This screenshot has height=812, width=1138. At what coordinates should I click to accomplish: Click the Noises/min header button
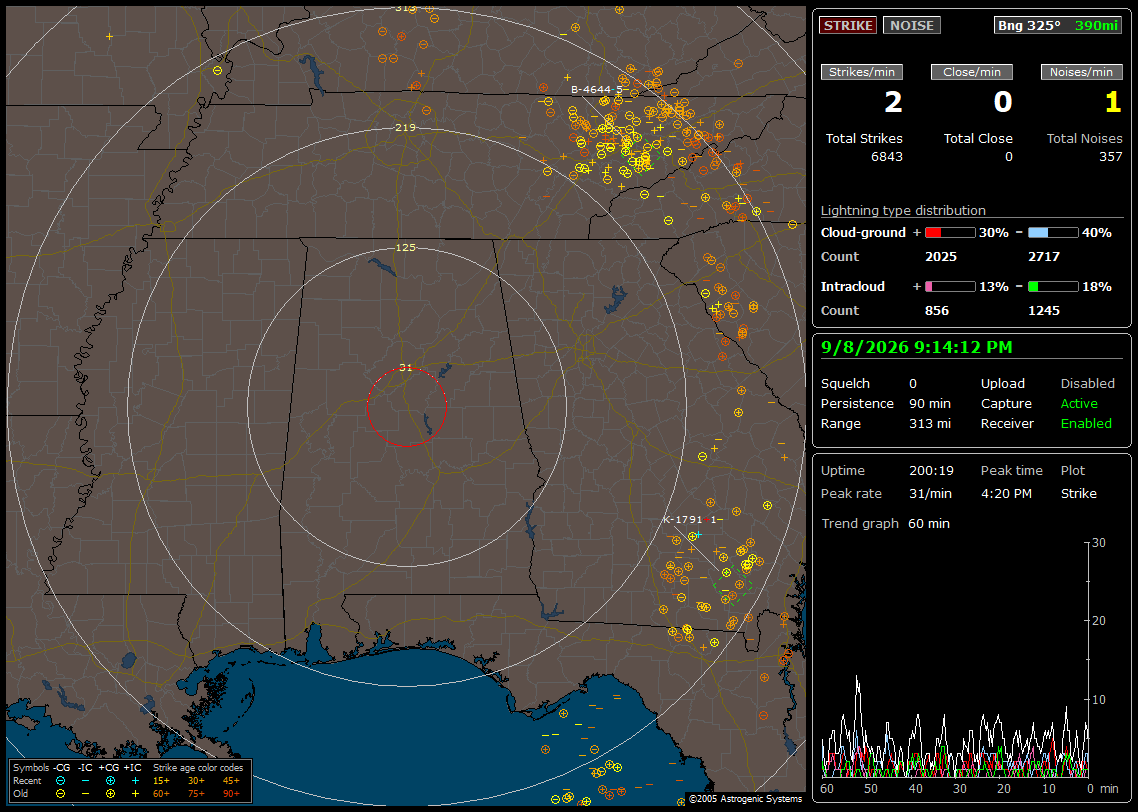(1081, 72)
